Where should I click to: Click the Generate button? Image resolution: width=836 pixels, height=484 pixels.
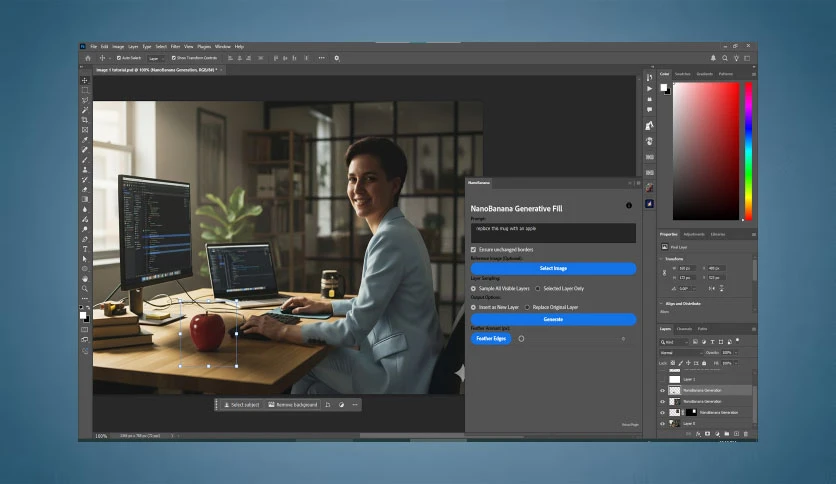point(553,319)
